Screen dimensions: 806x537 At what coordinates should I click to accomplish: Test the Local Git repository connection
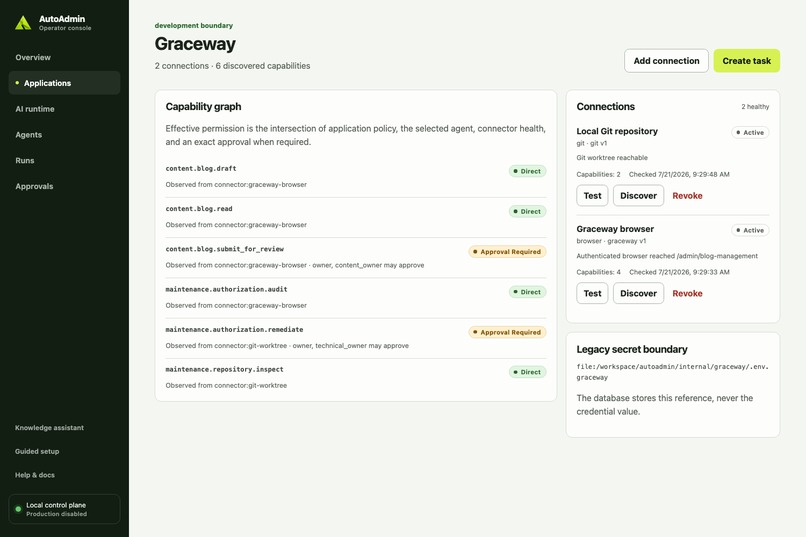coord(592,196)
